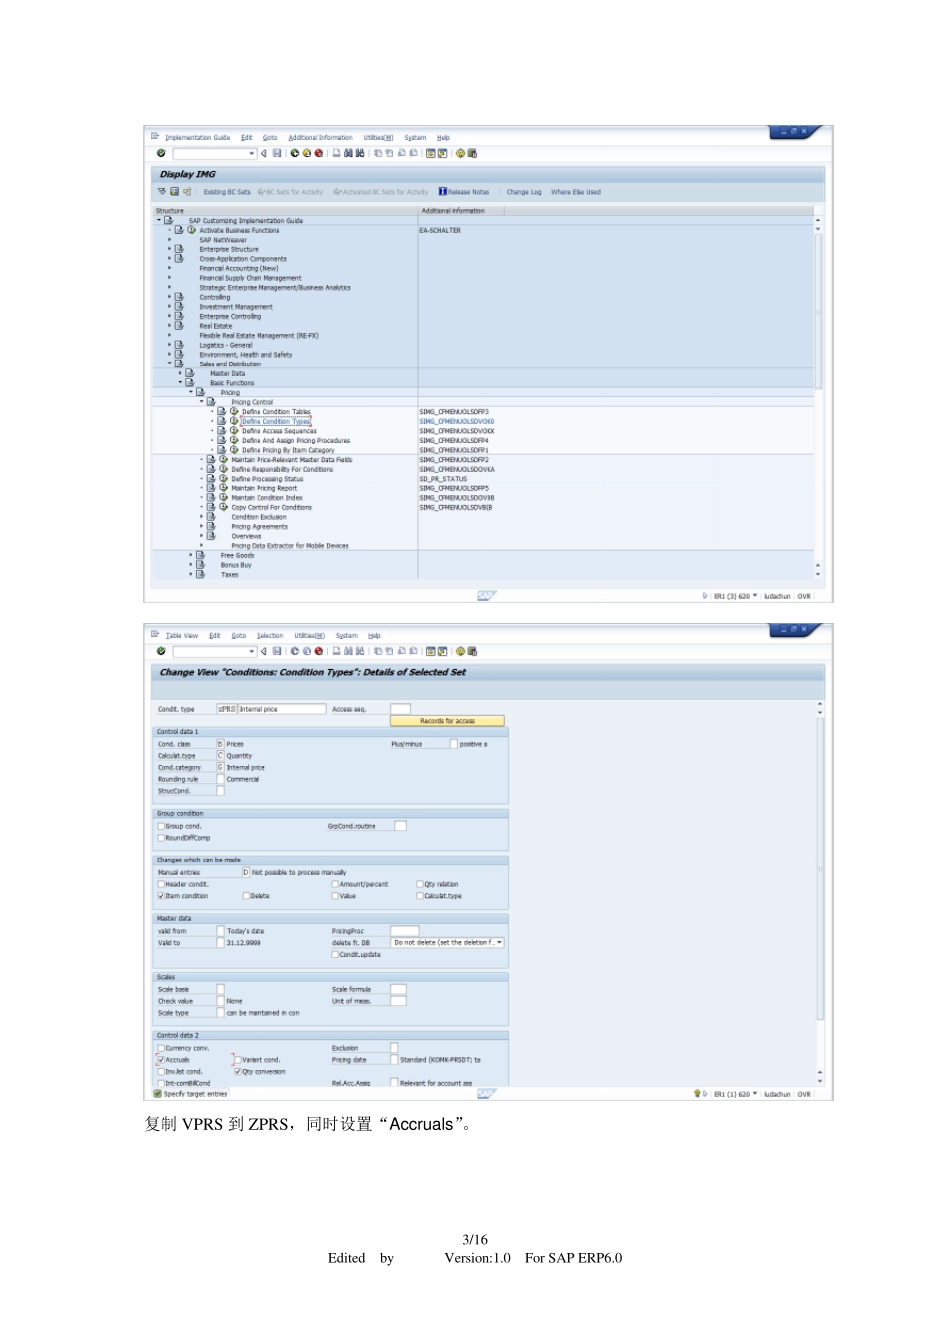
Task: Open the Implementation Guide menu
Action: tap(197, 138)
